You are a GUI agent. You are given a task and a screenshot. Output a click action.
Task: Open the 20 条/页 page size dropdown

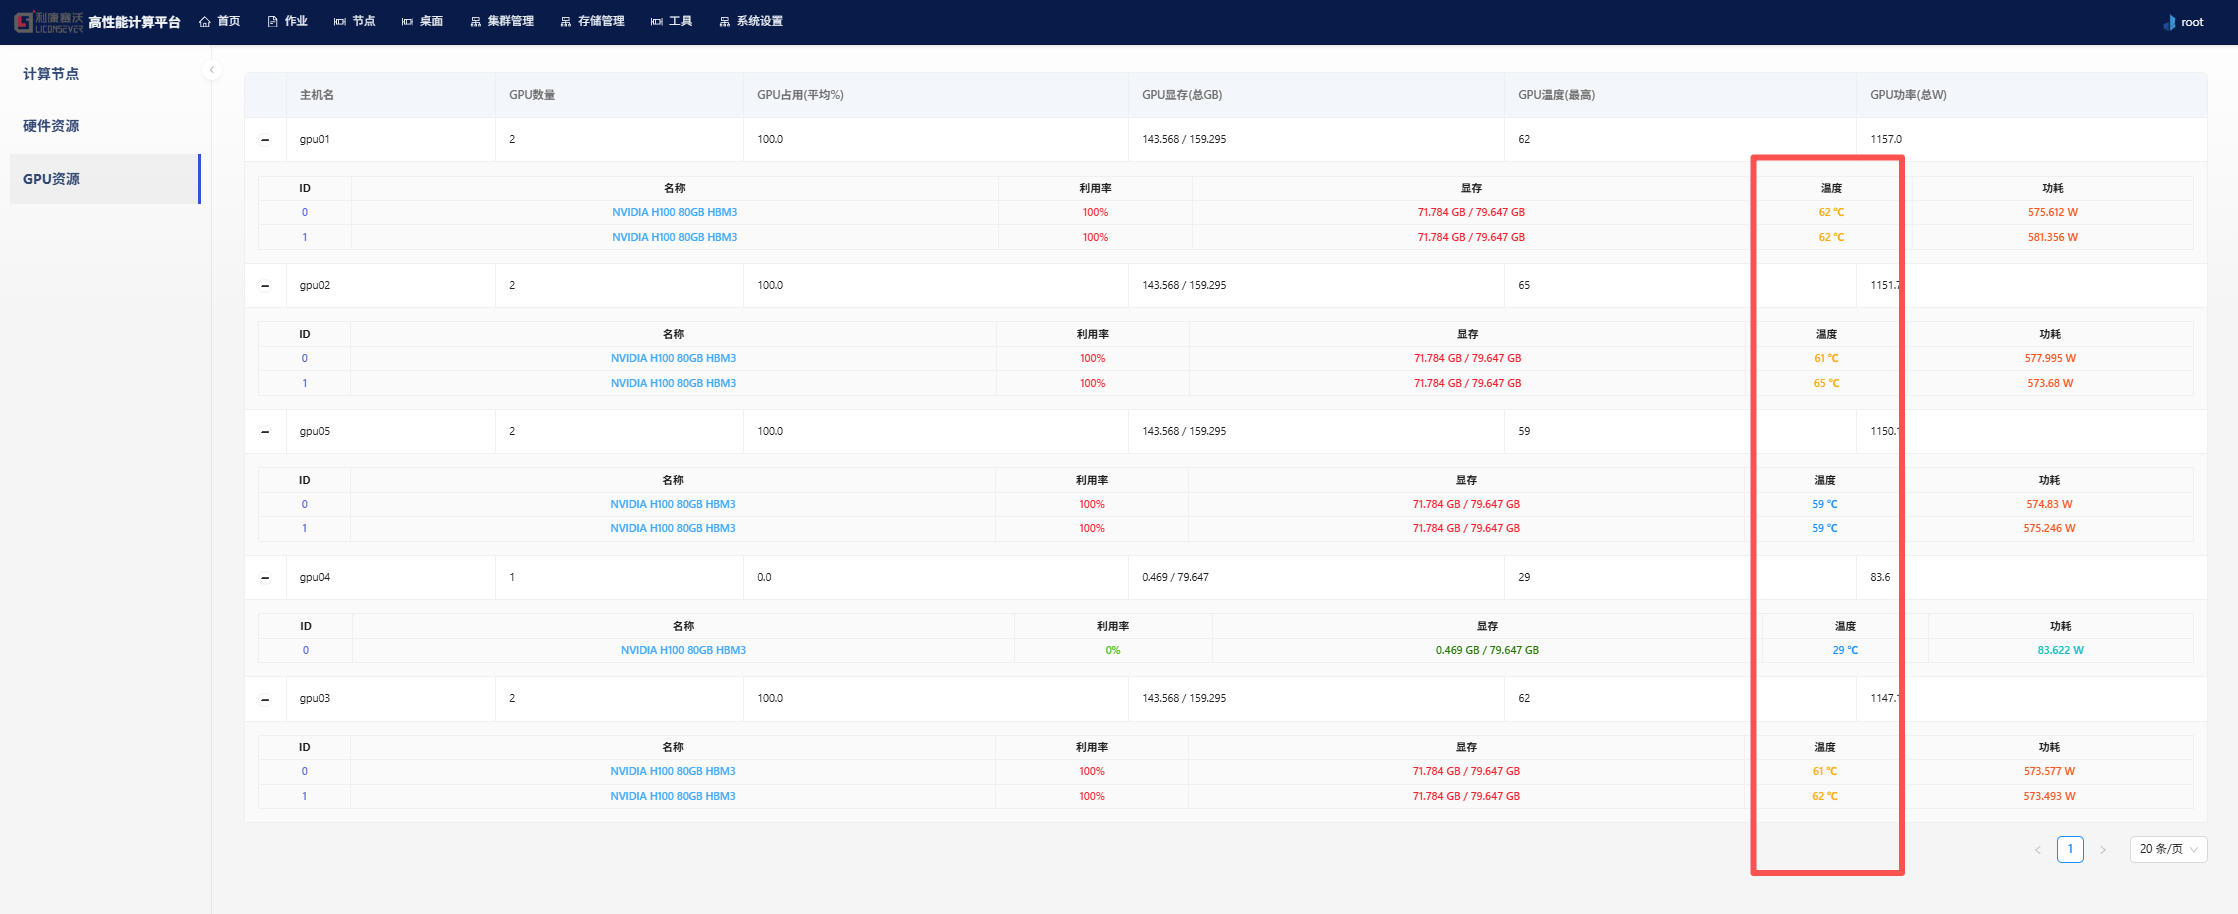(x=2167, y=849)
